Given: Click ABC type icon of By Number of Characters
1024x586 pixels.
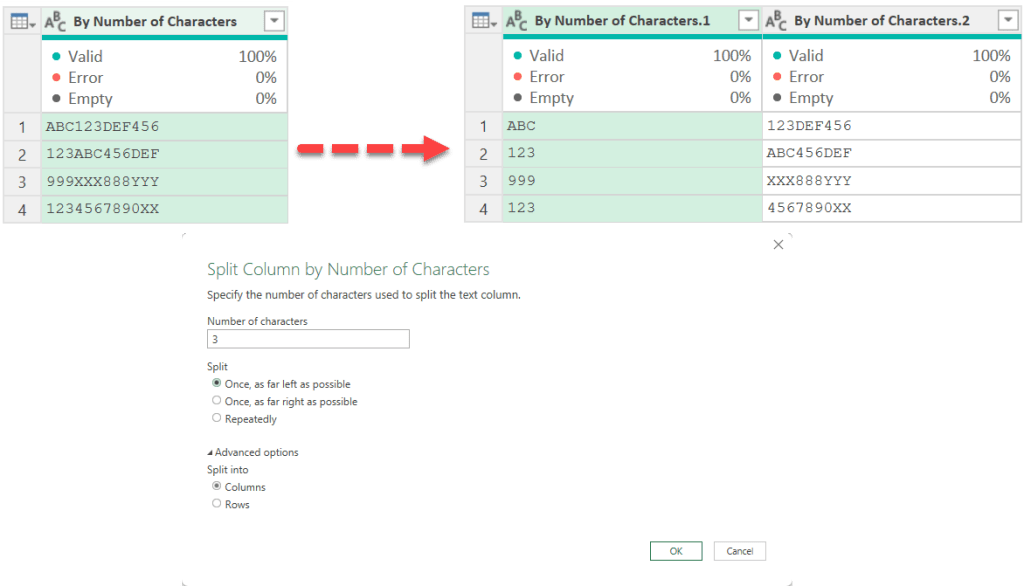Looking at the screenshot, I should pos(56,21).
